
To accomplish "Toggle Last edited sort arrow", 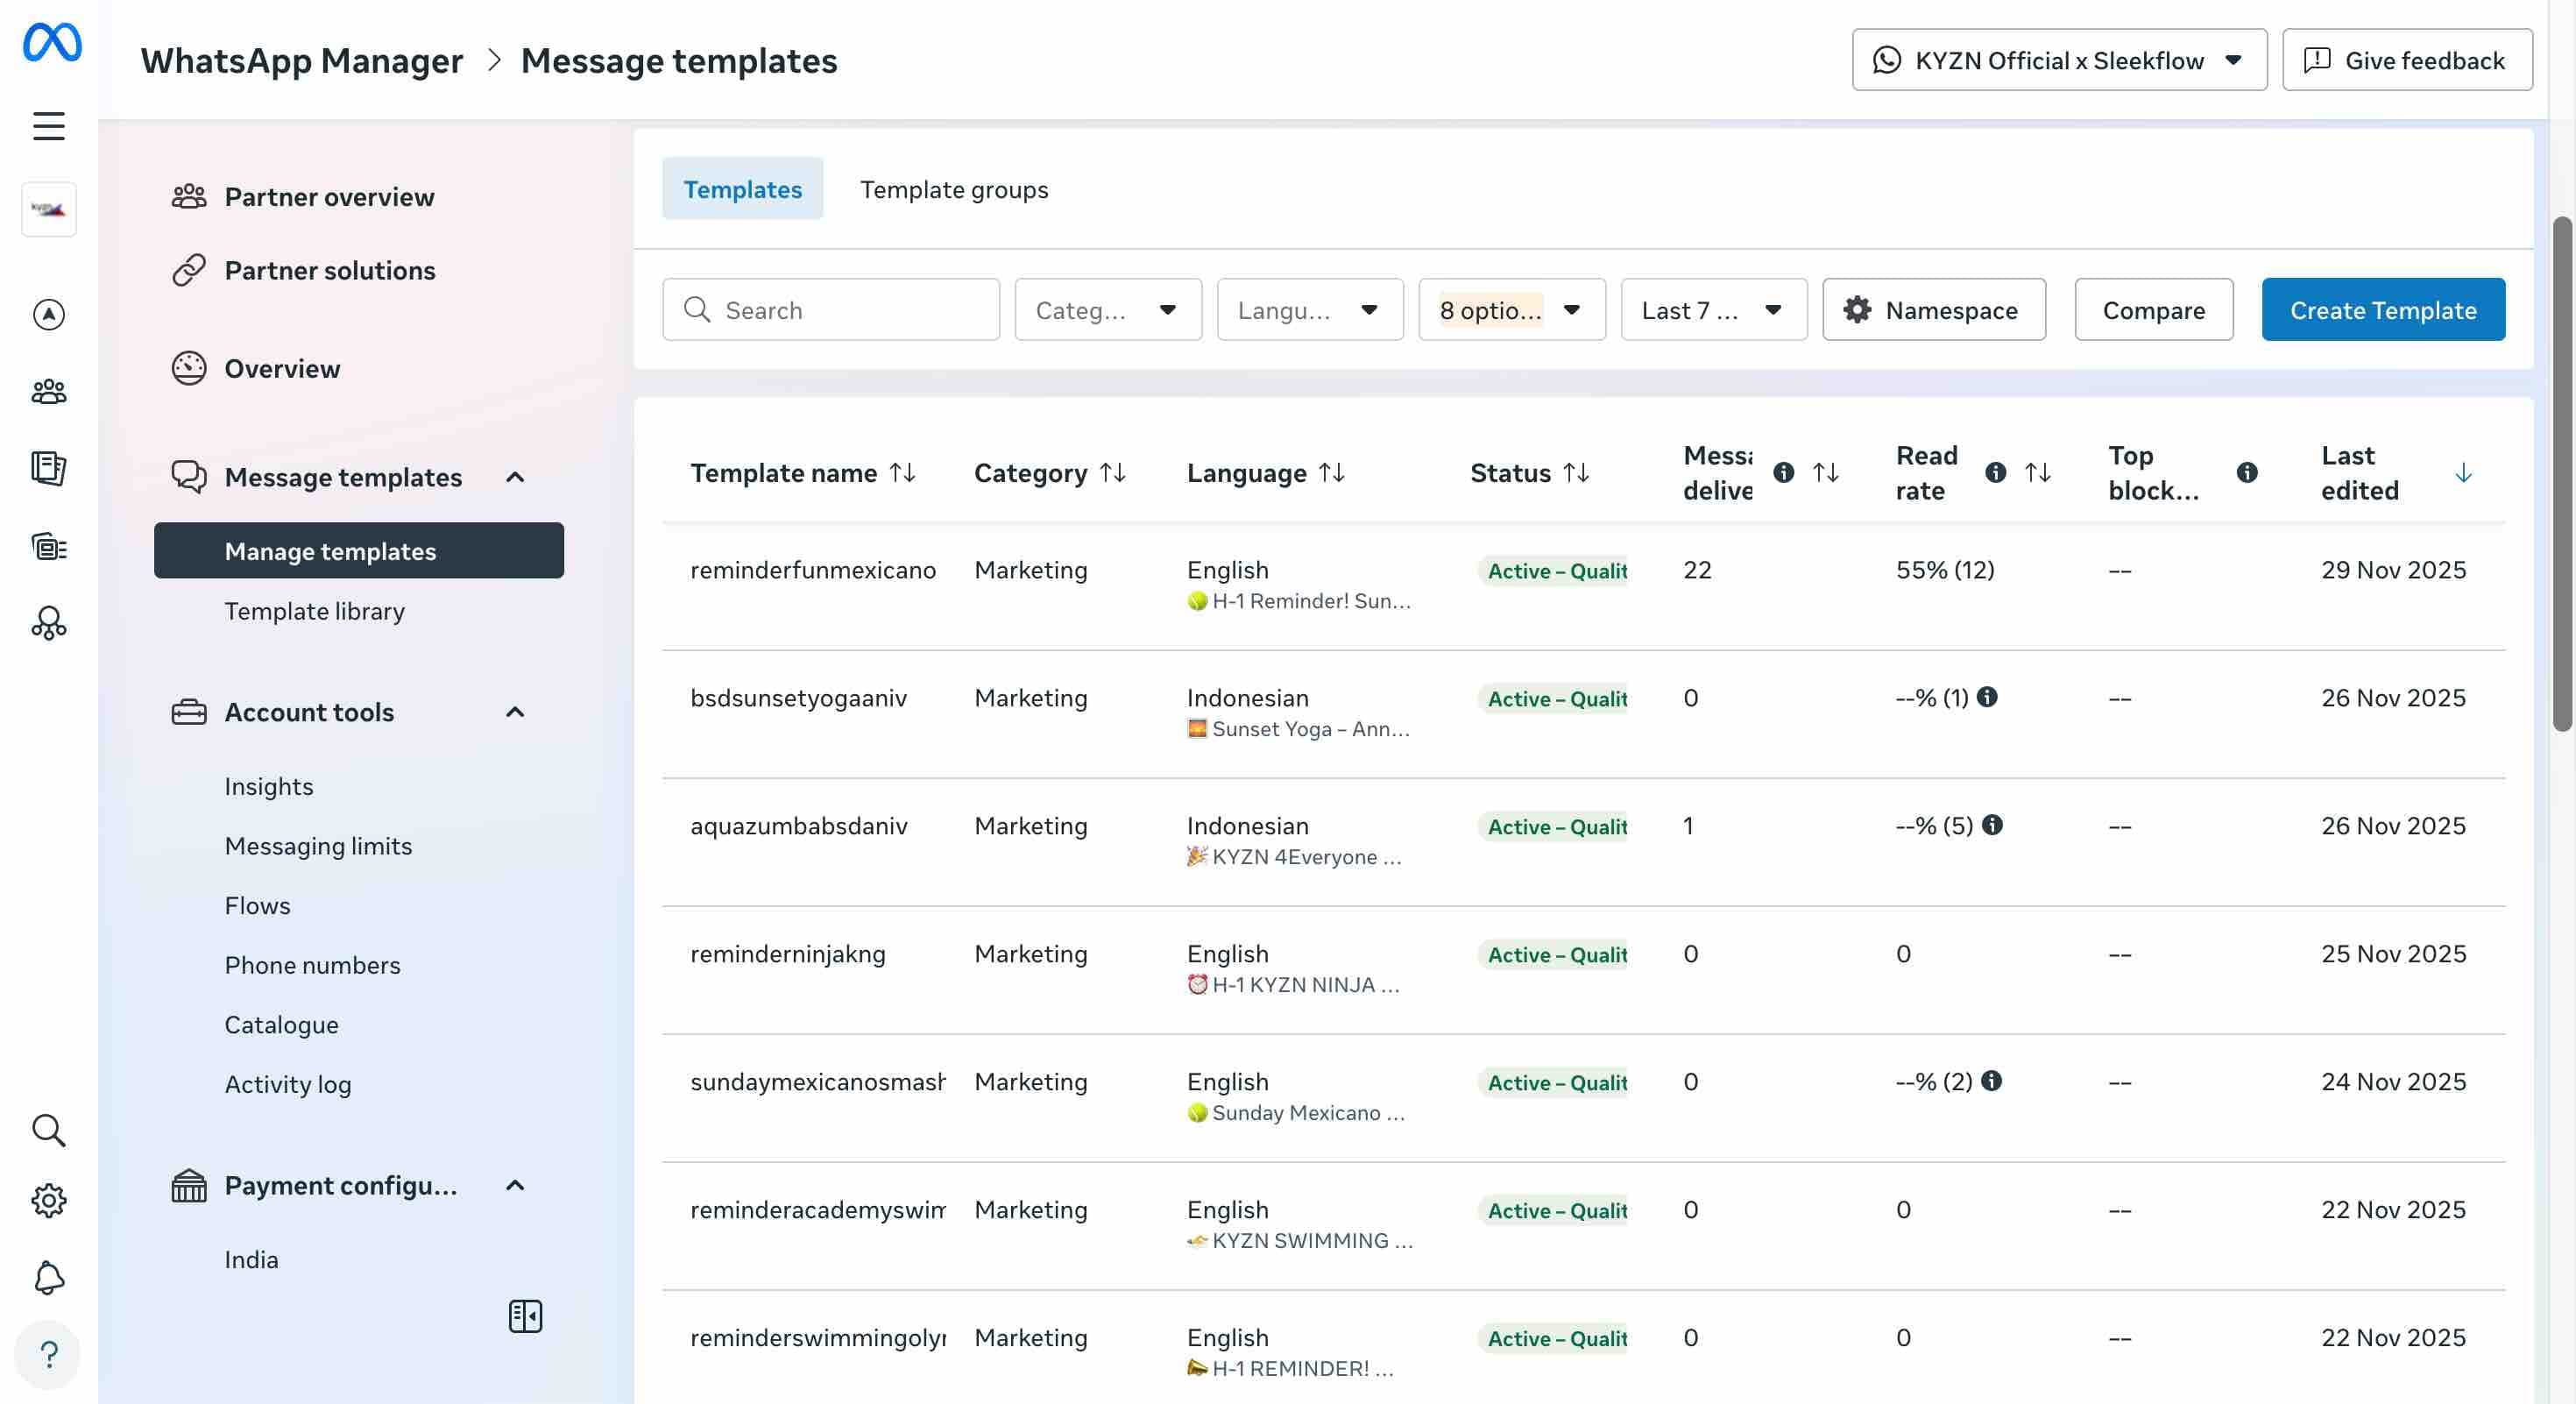I will click(x=2463, y=473).
